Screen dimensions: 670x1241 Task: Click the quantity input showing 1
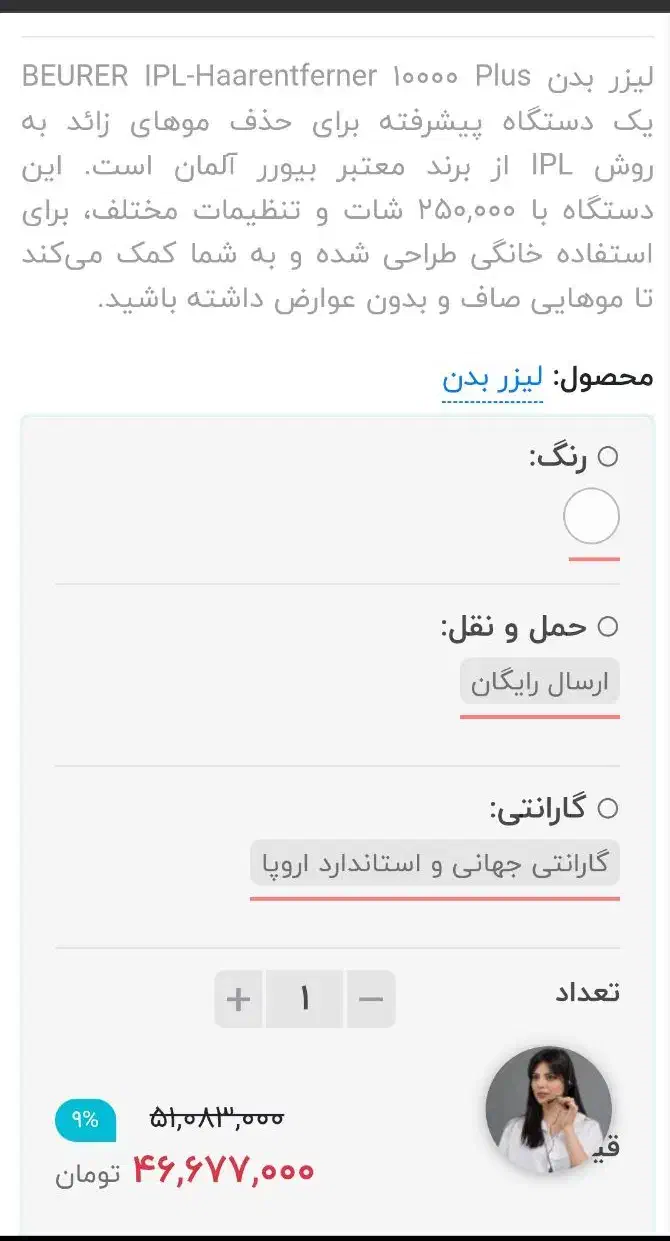(304, 998)
